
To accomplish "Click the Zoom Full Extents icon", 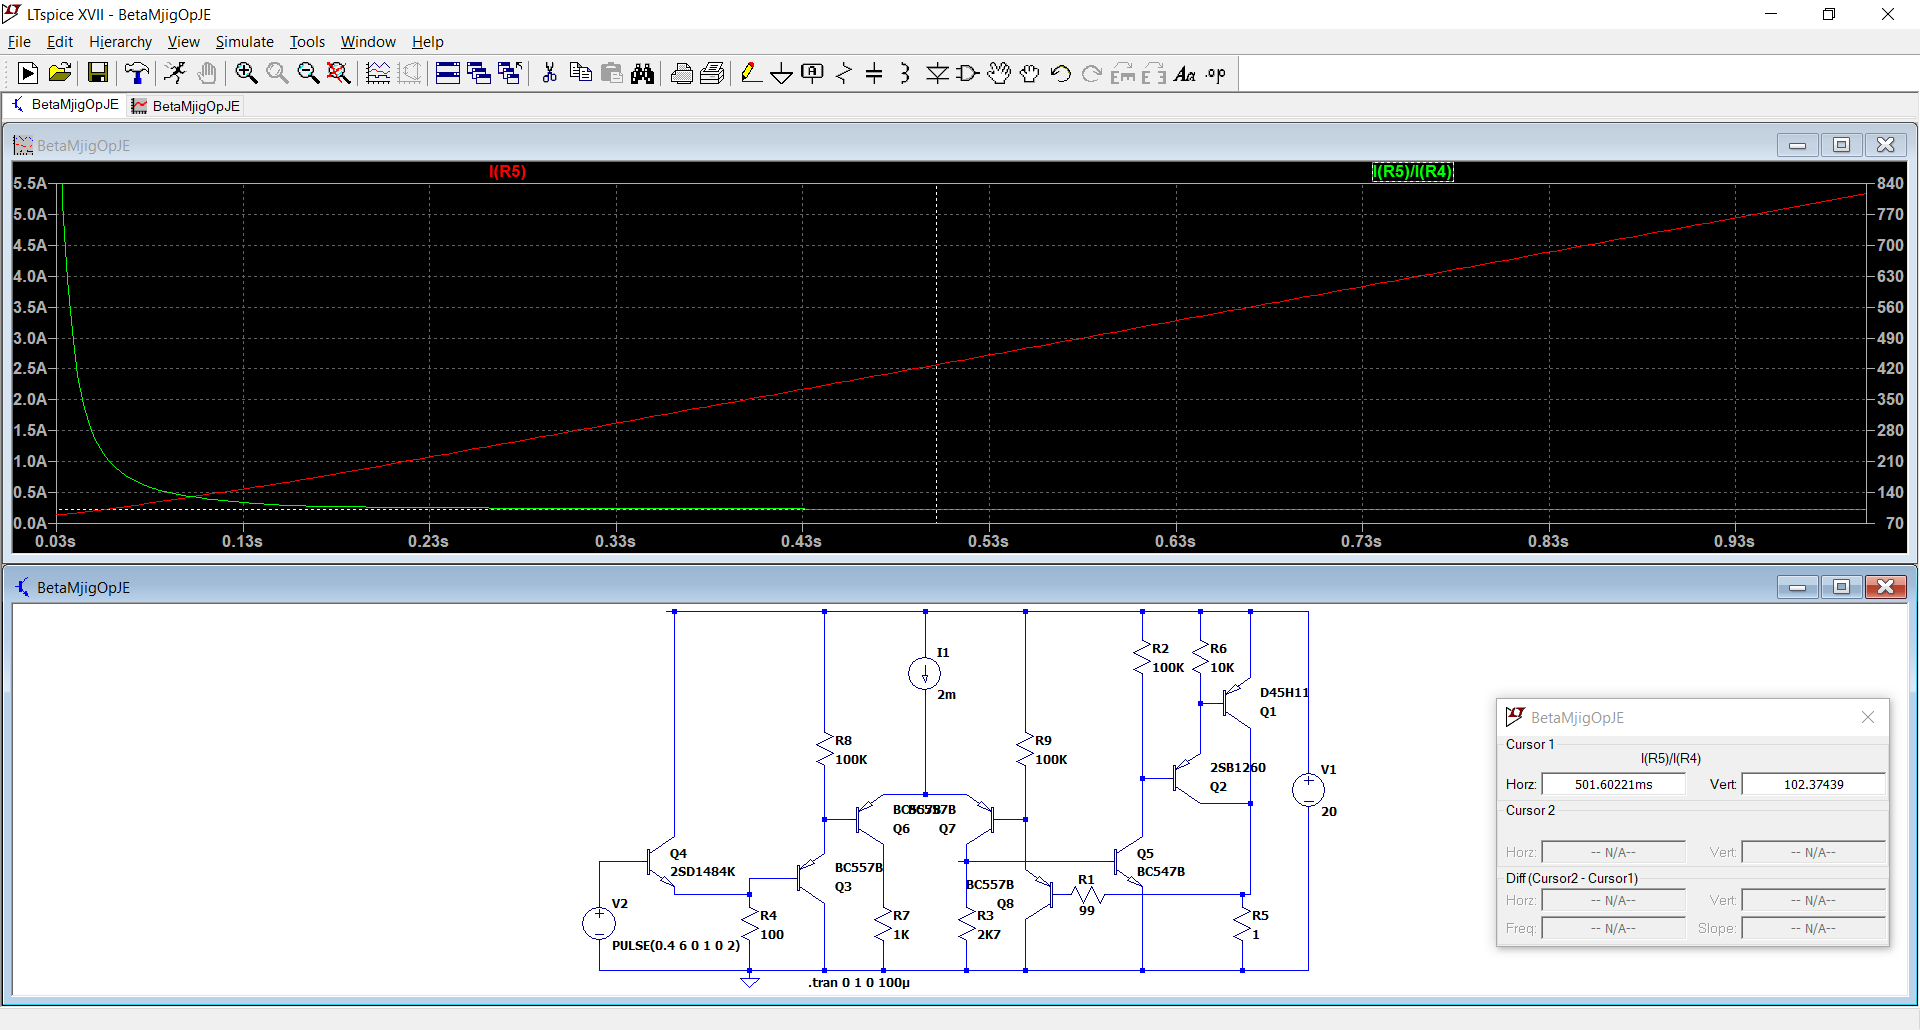I will 339,73.
